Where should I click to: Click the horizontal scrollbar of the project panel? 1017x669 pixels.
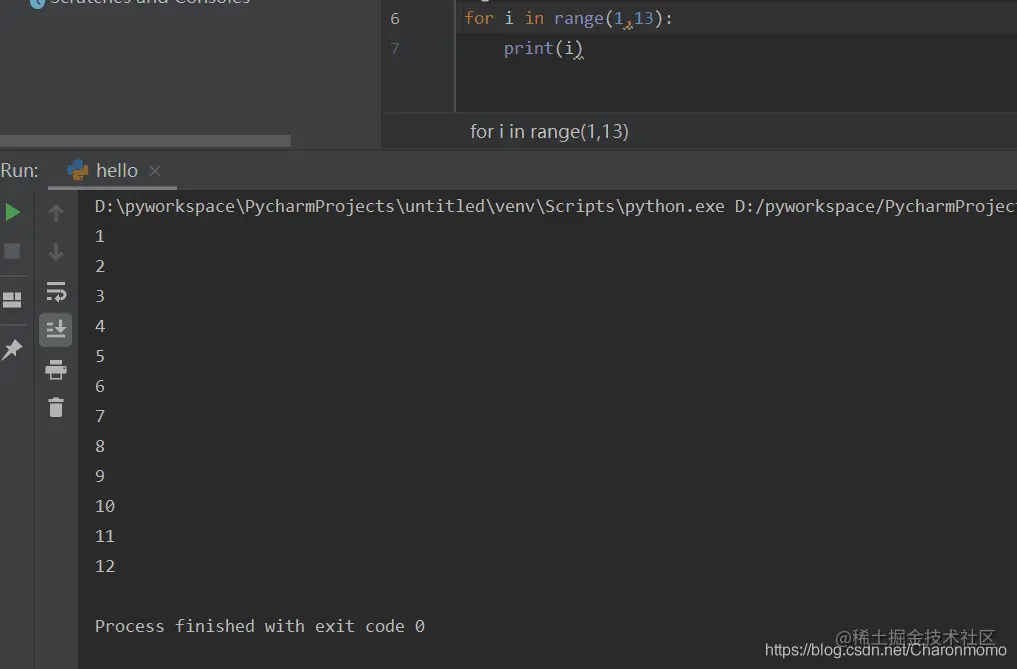[145, 141]
